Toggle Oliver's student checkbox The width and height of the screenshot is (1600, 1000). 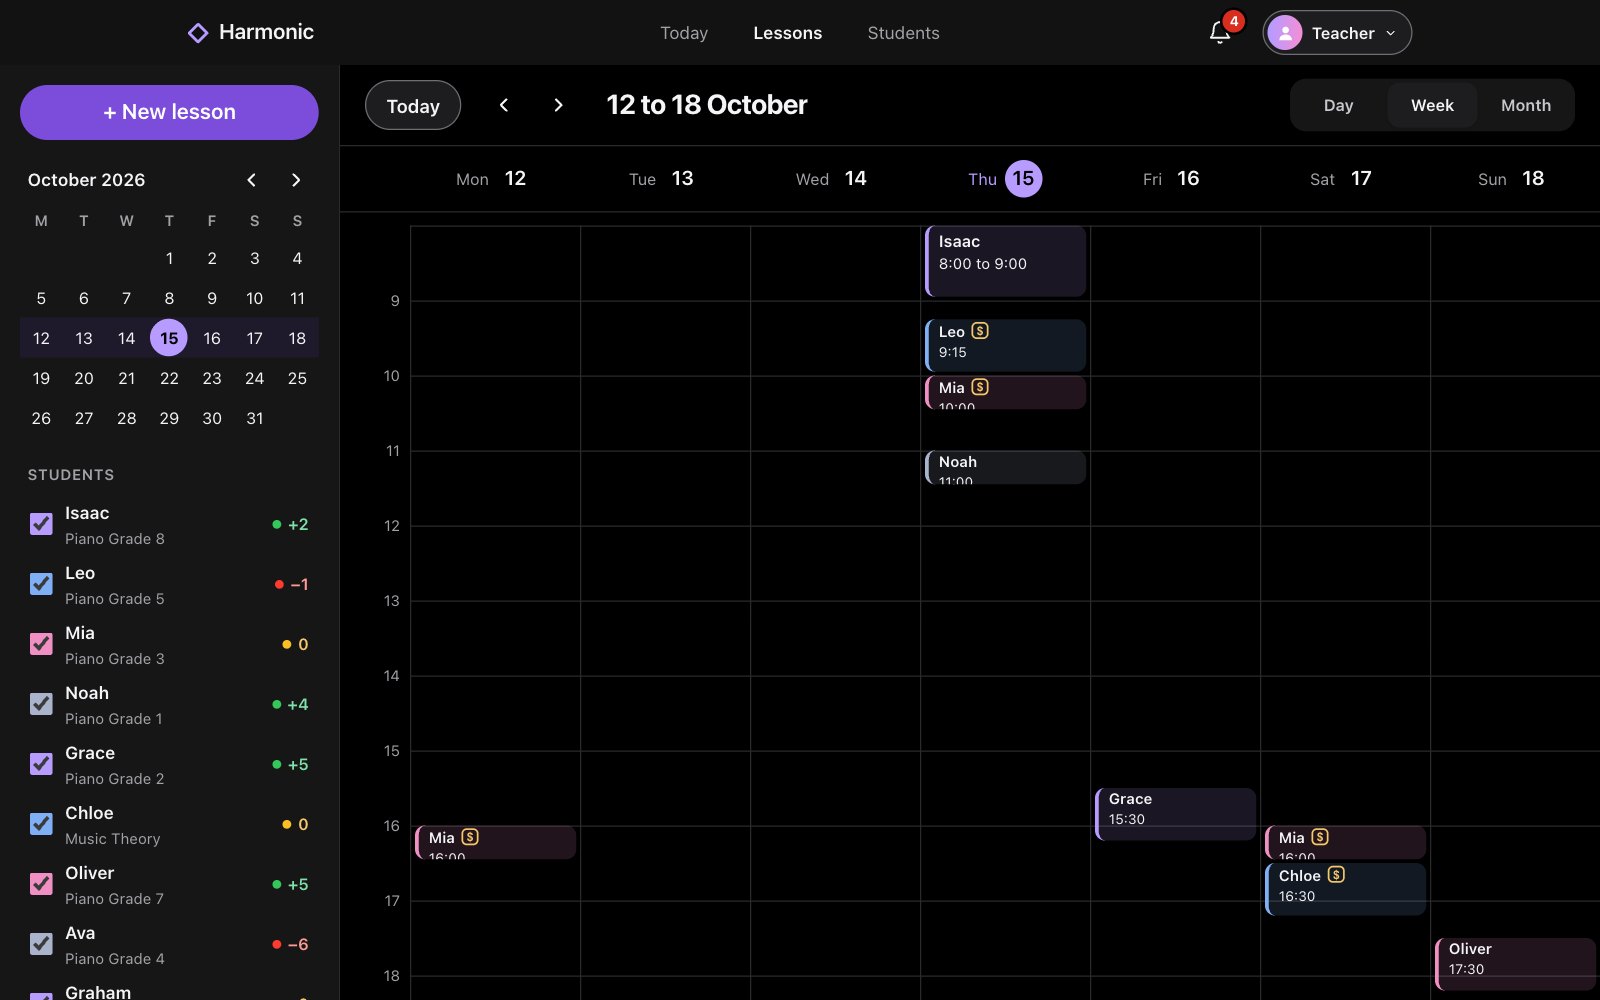[x=41, y=884]
